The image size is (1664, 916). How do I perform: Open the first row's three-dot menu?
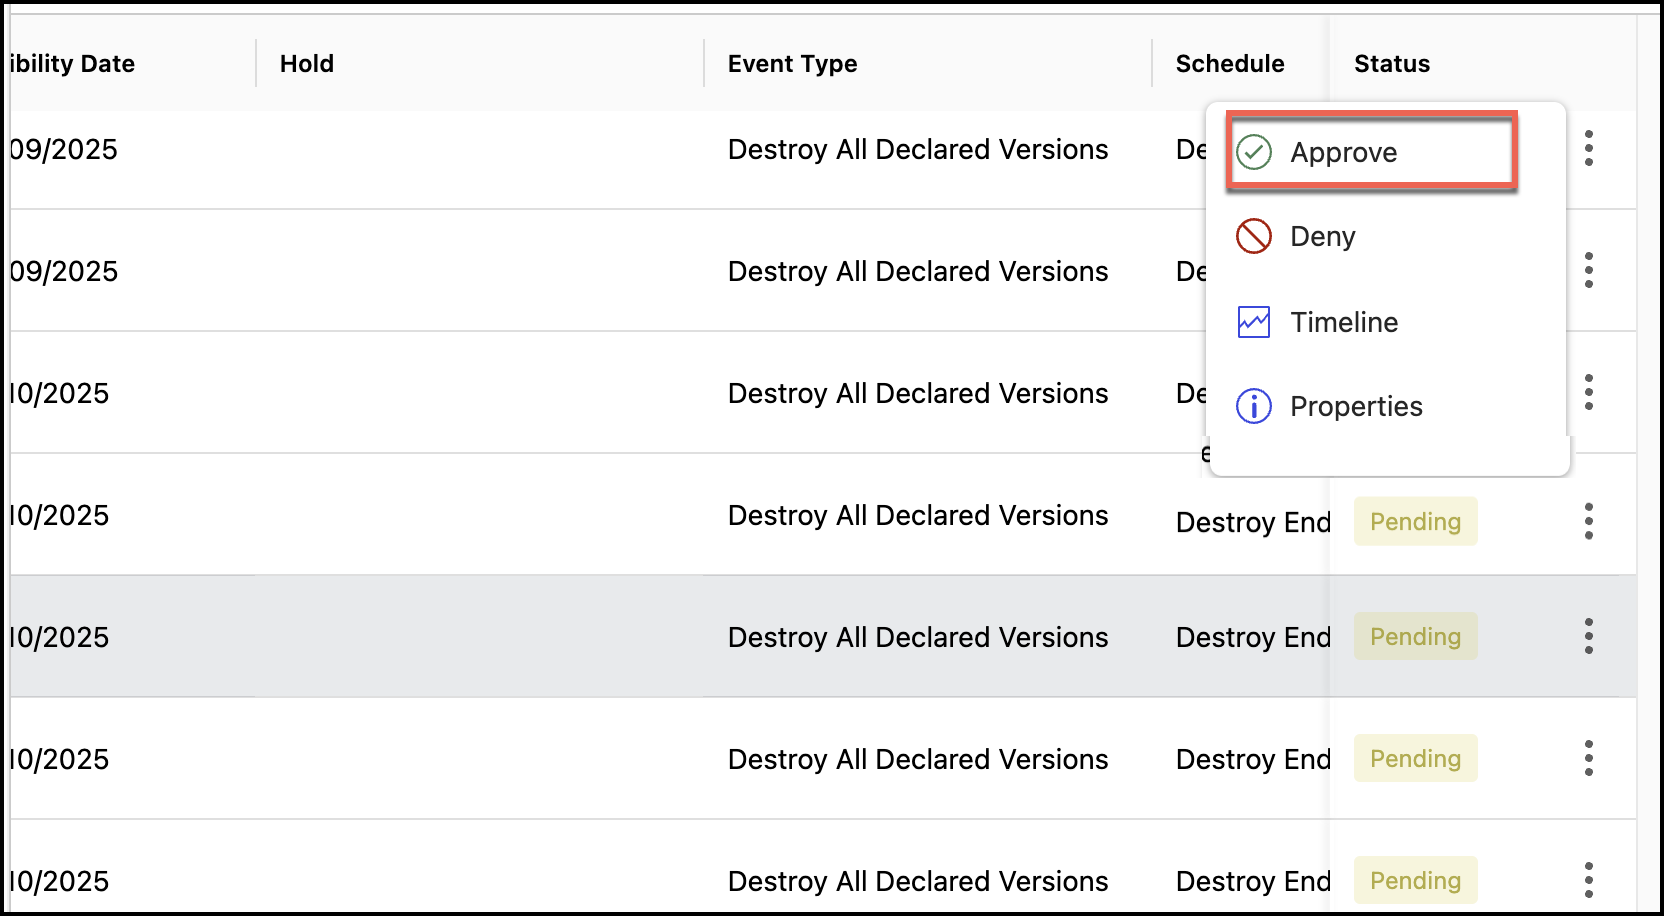point(1588,149)
